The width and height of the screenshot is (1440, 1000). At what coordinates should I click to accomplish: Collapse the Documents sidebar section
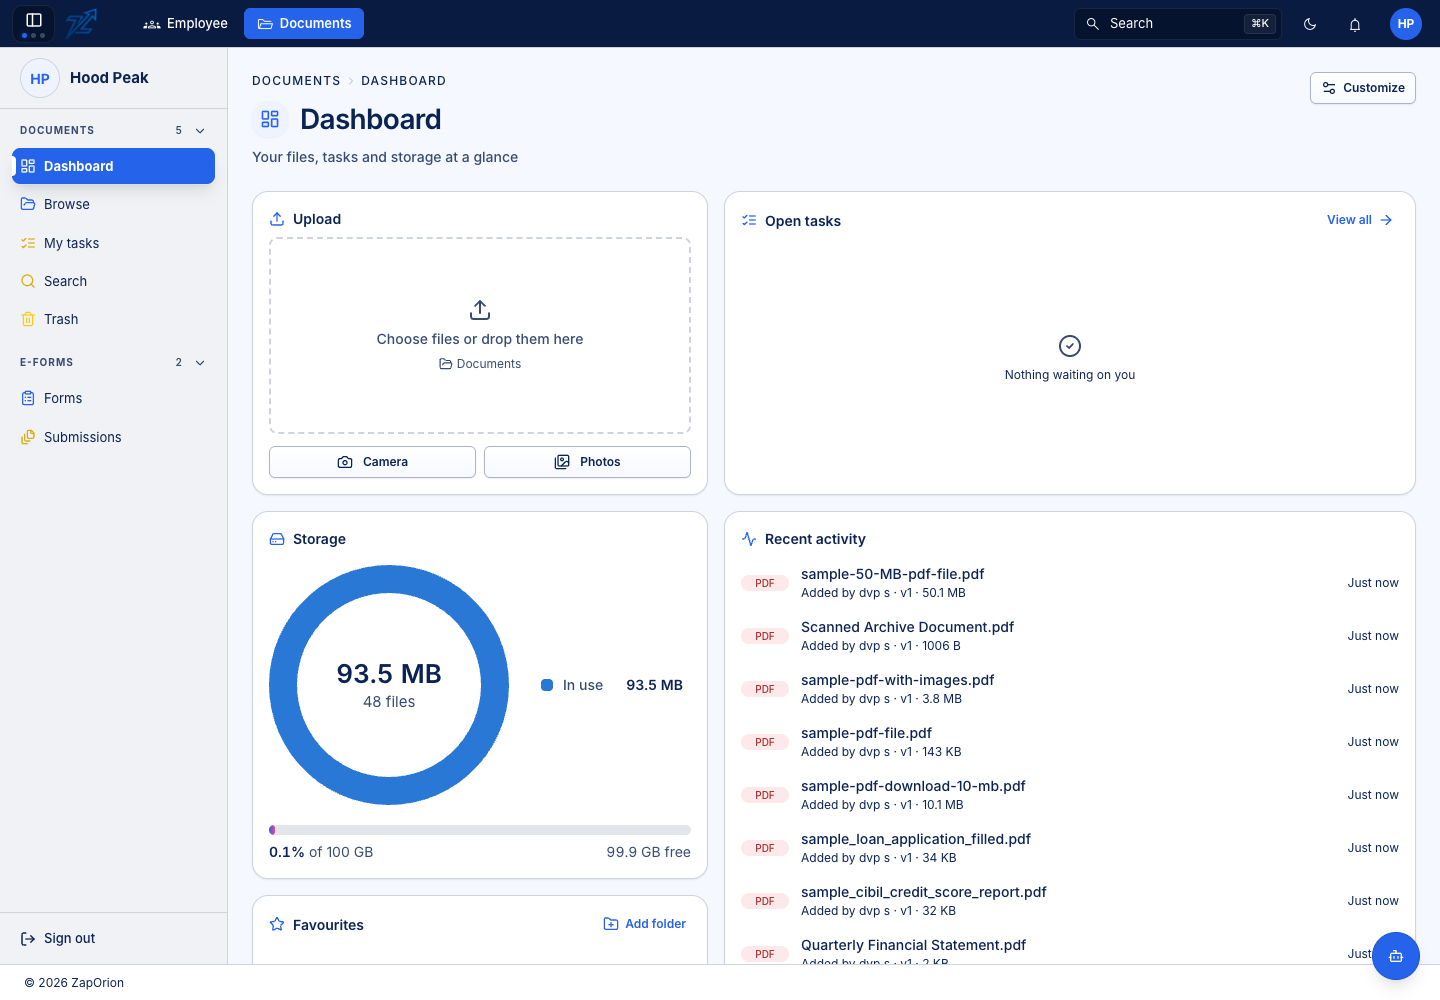[200, 131]
